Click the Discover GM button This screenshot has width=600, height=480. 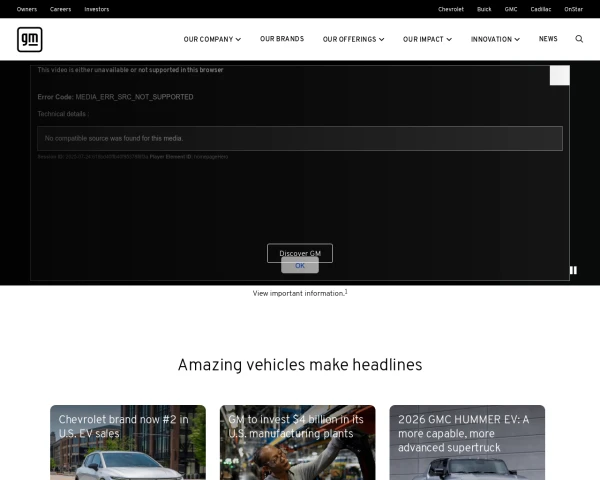coord(300,250)
